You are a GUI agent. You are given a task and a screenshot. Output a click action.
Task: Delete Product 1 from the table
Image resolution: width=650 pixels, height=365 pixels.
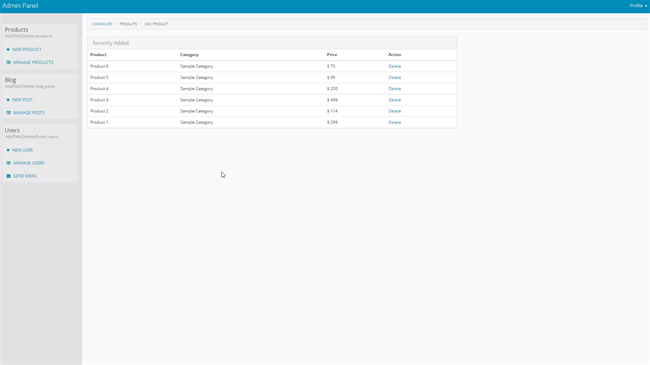pyautogui.click(x=394, y=122)
